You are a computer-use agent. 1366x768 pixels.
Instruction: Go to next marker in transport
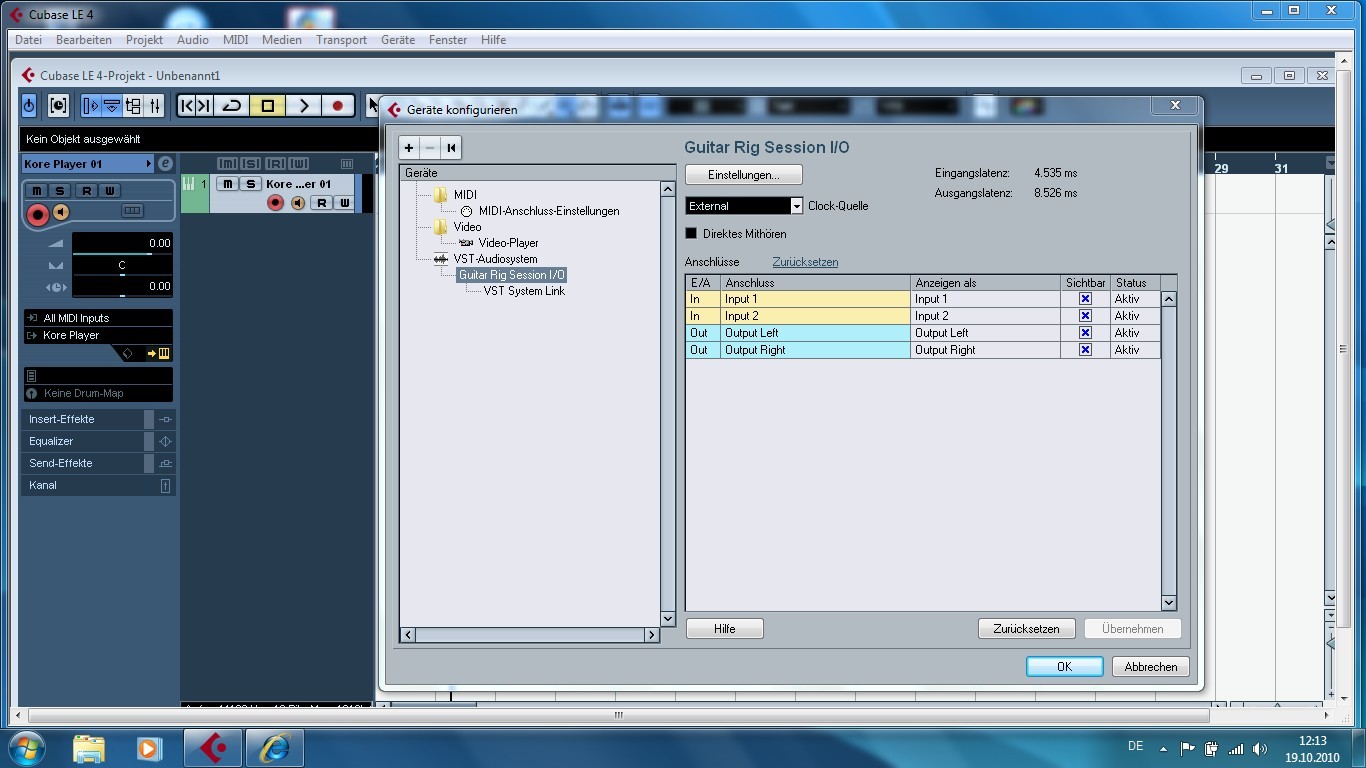[204, 105]
